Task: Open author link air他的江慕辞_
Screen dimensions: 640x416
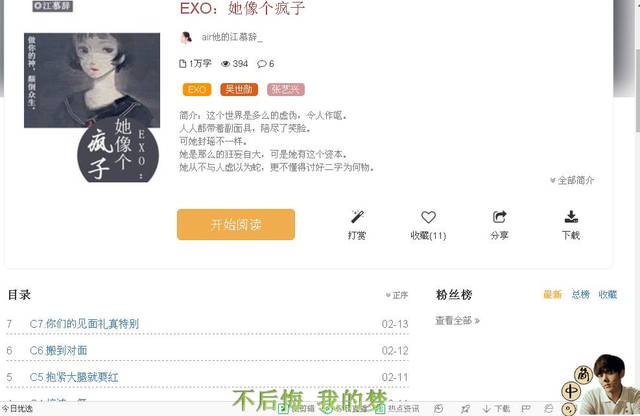Action: [232, 37]
